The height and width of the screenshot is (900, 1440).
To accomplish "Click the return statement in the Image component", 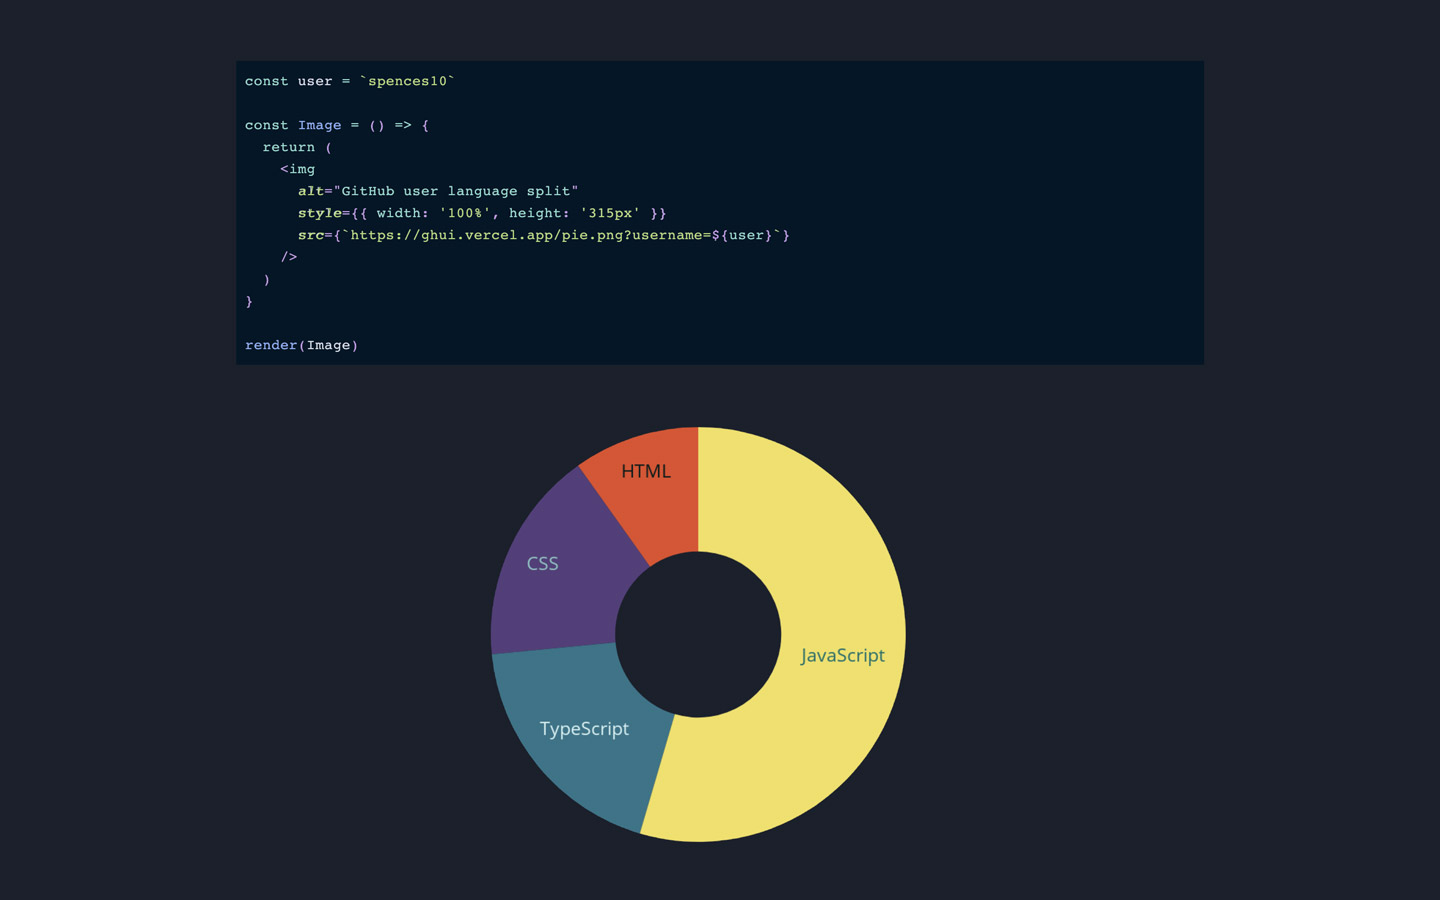I will click(288, 146).
